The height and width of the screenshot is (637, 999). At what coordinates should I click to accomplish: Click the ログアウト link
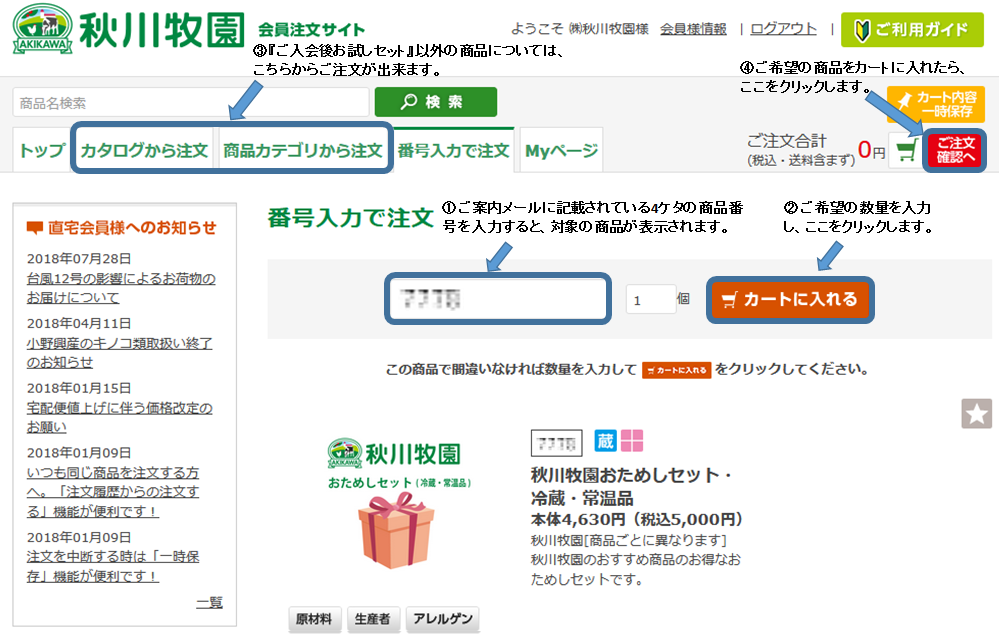coord(784,29)
